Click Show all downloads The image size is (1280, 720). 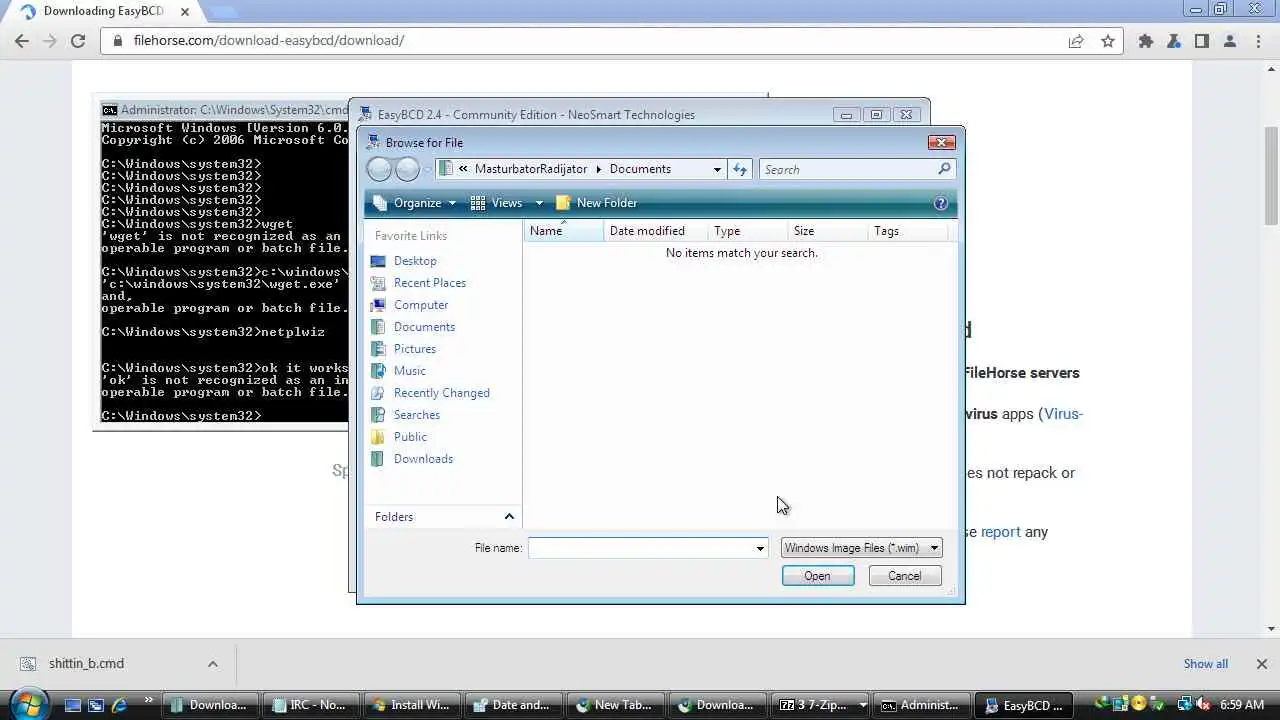tap(1205, 664)
